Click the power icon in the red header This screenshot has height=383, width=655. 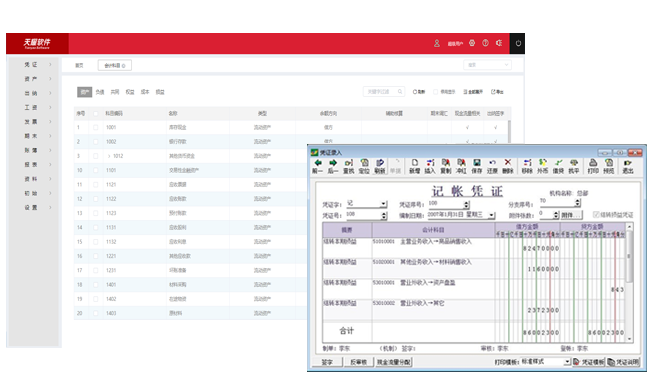point(518,43)
